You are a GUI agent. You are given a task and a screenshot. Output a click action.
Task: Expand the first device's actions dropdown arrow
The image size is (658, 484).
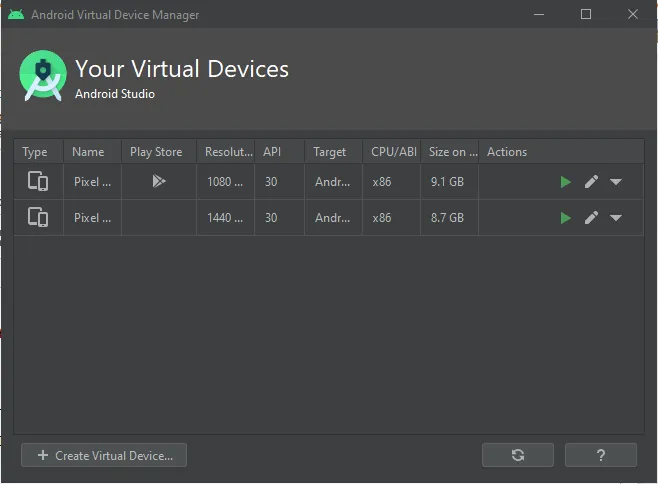[616, 182]
